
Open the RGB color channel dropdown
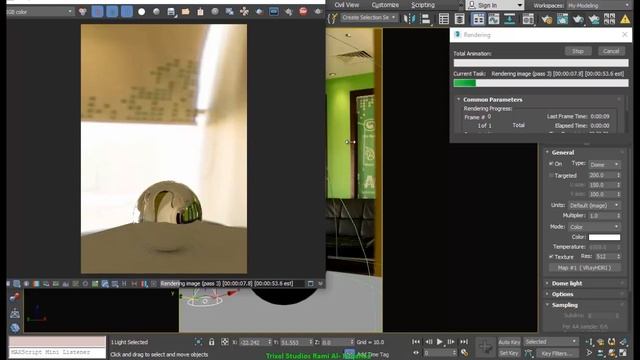(40, 12)
